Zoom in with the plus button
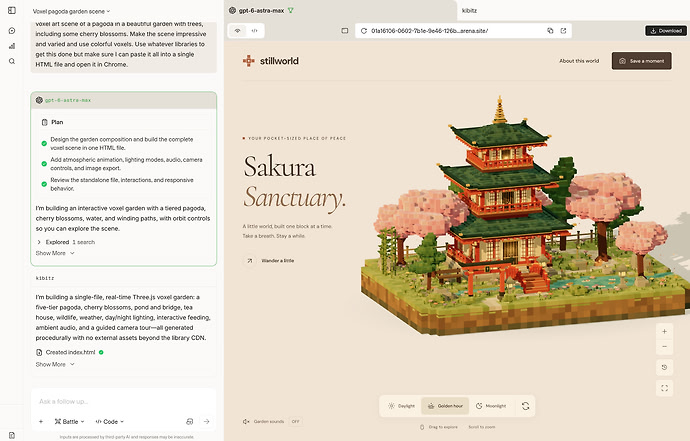 664,331
